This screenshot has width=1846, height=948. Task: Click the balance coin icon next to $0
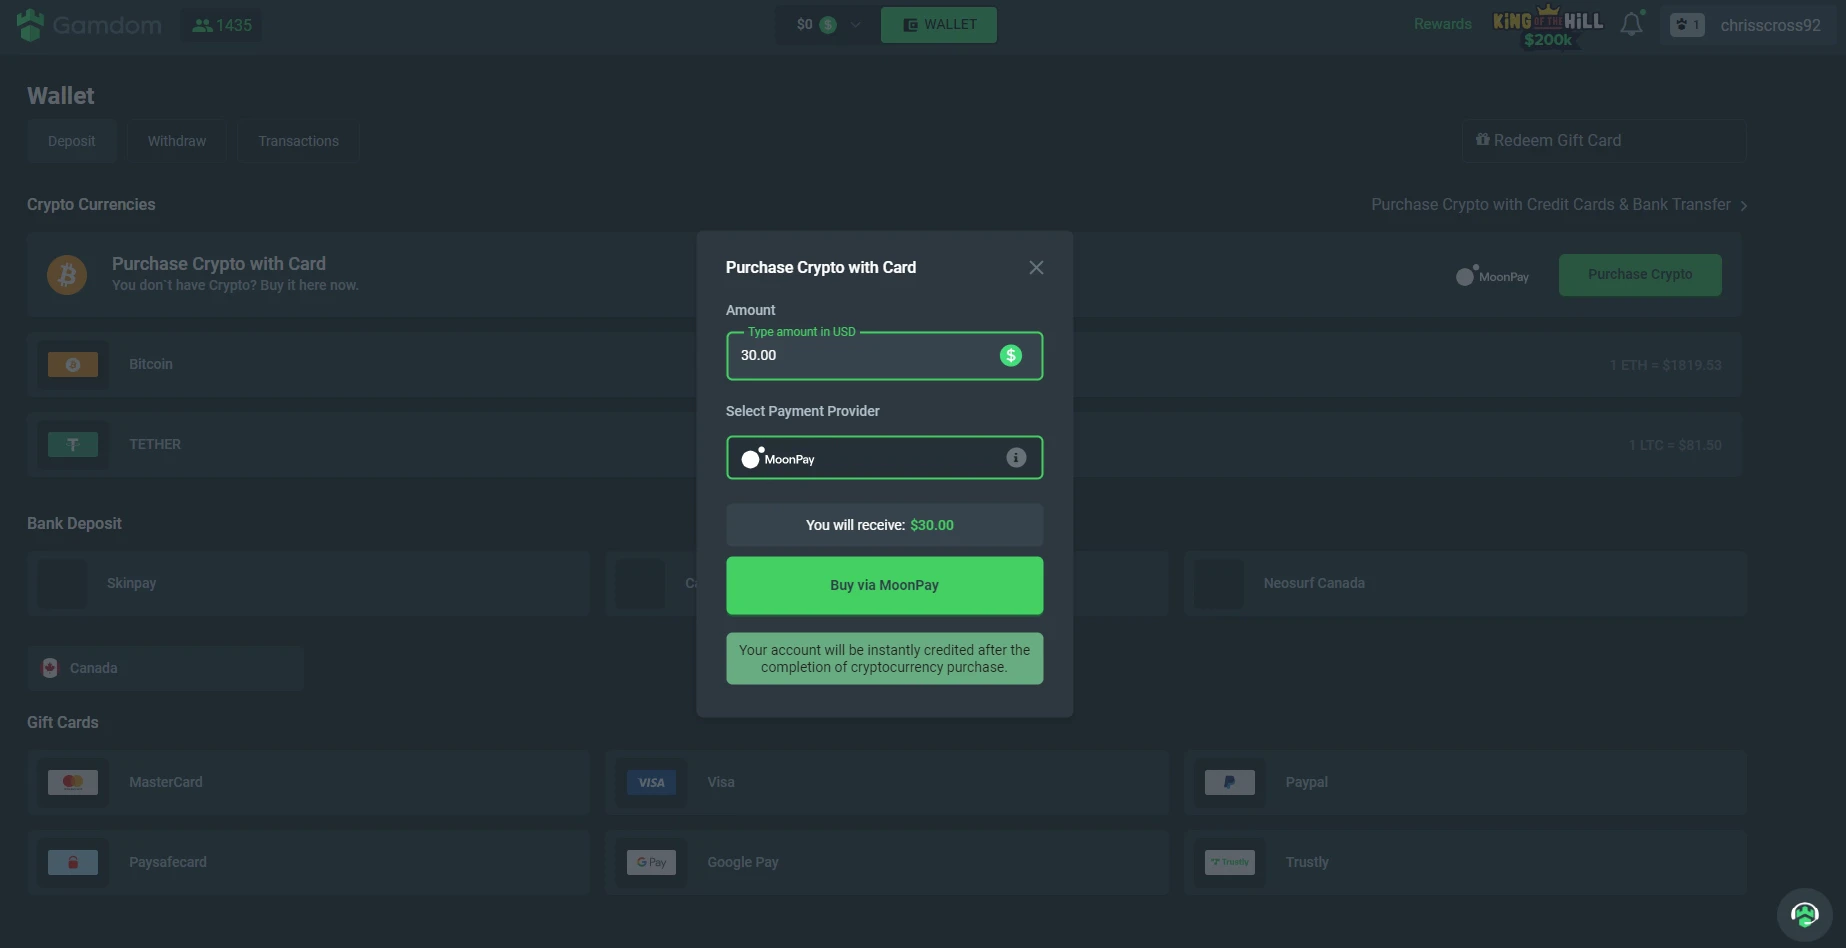coord(828,25)
